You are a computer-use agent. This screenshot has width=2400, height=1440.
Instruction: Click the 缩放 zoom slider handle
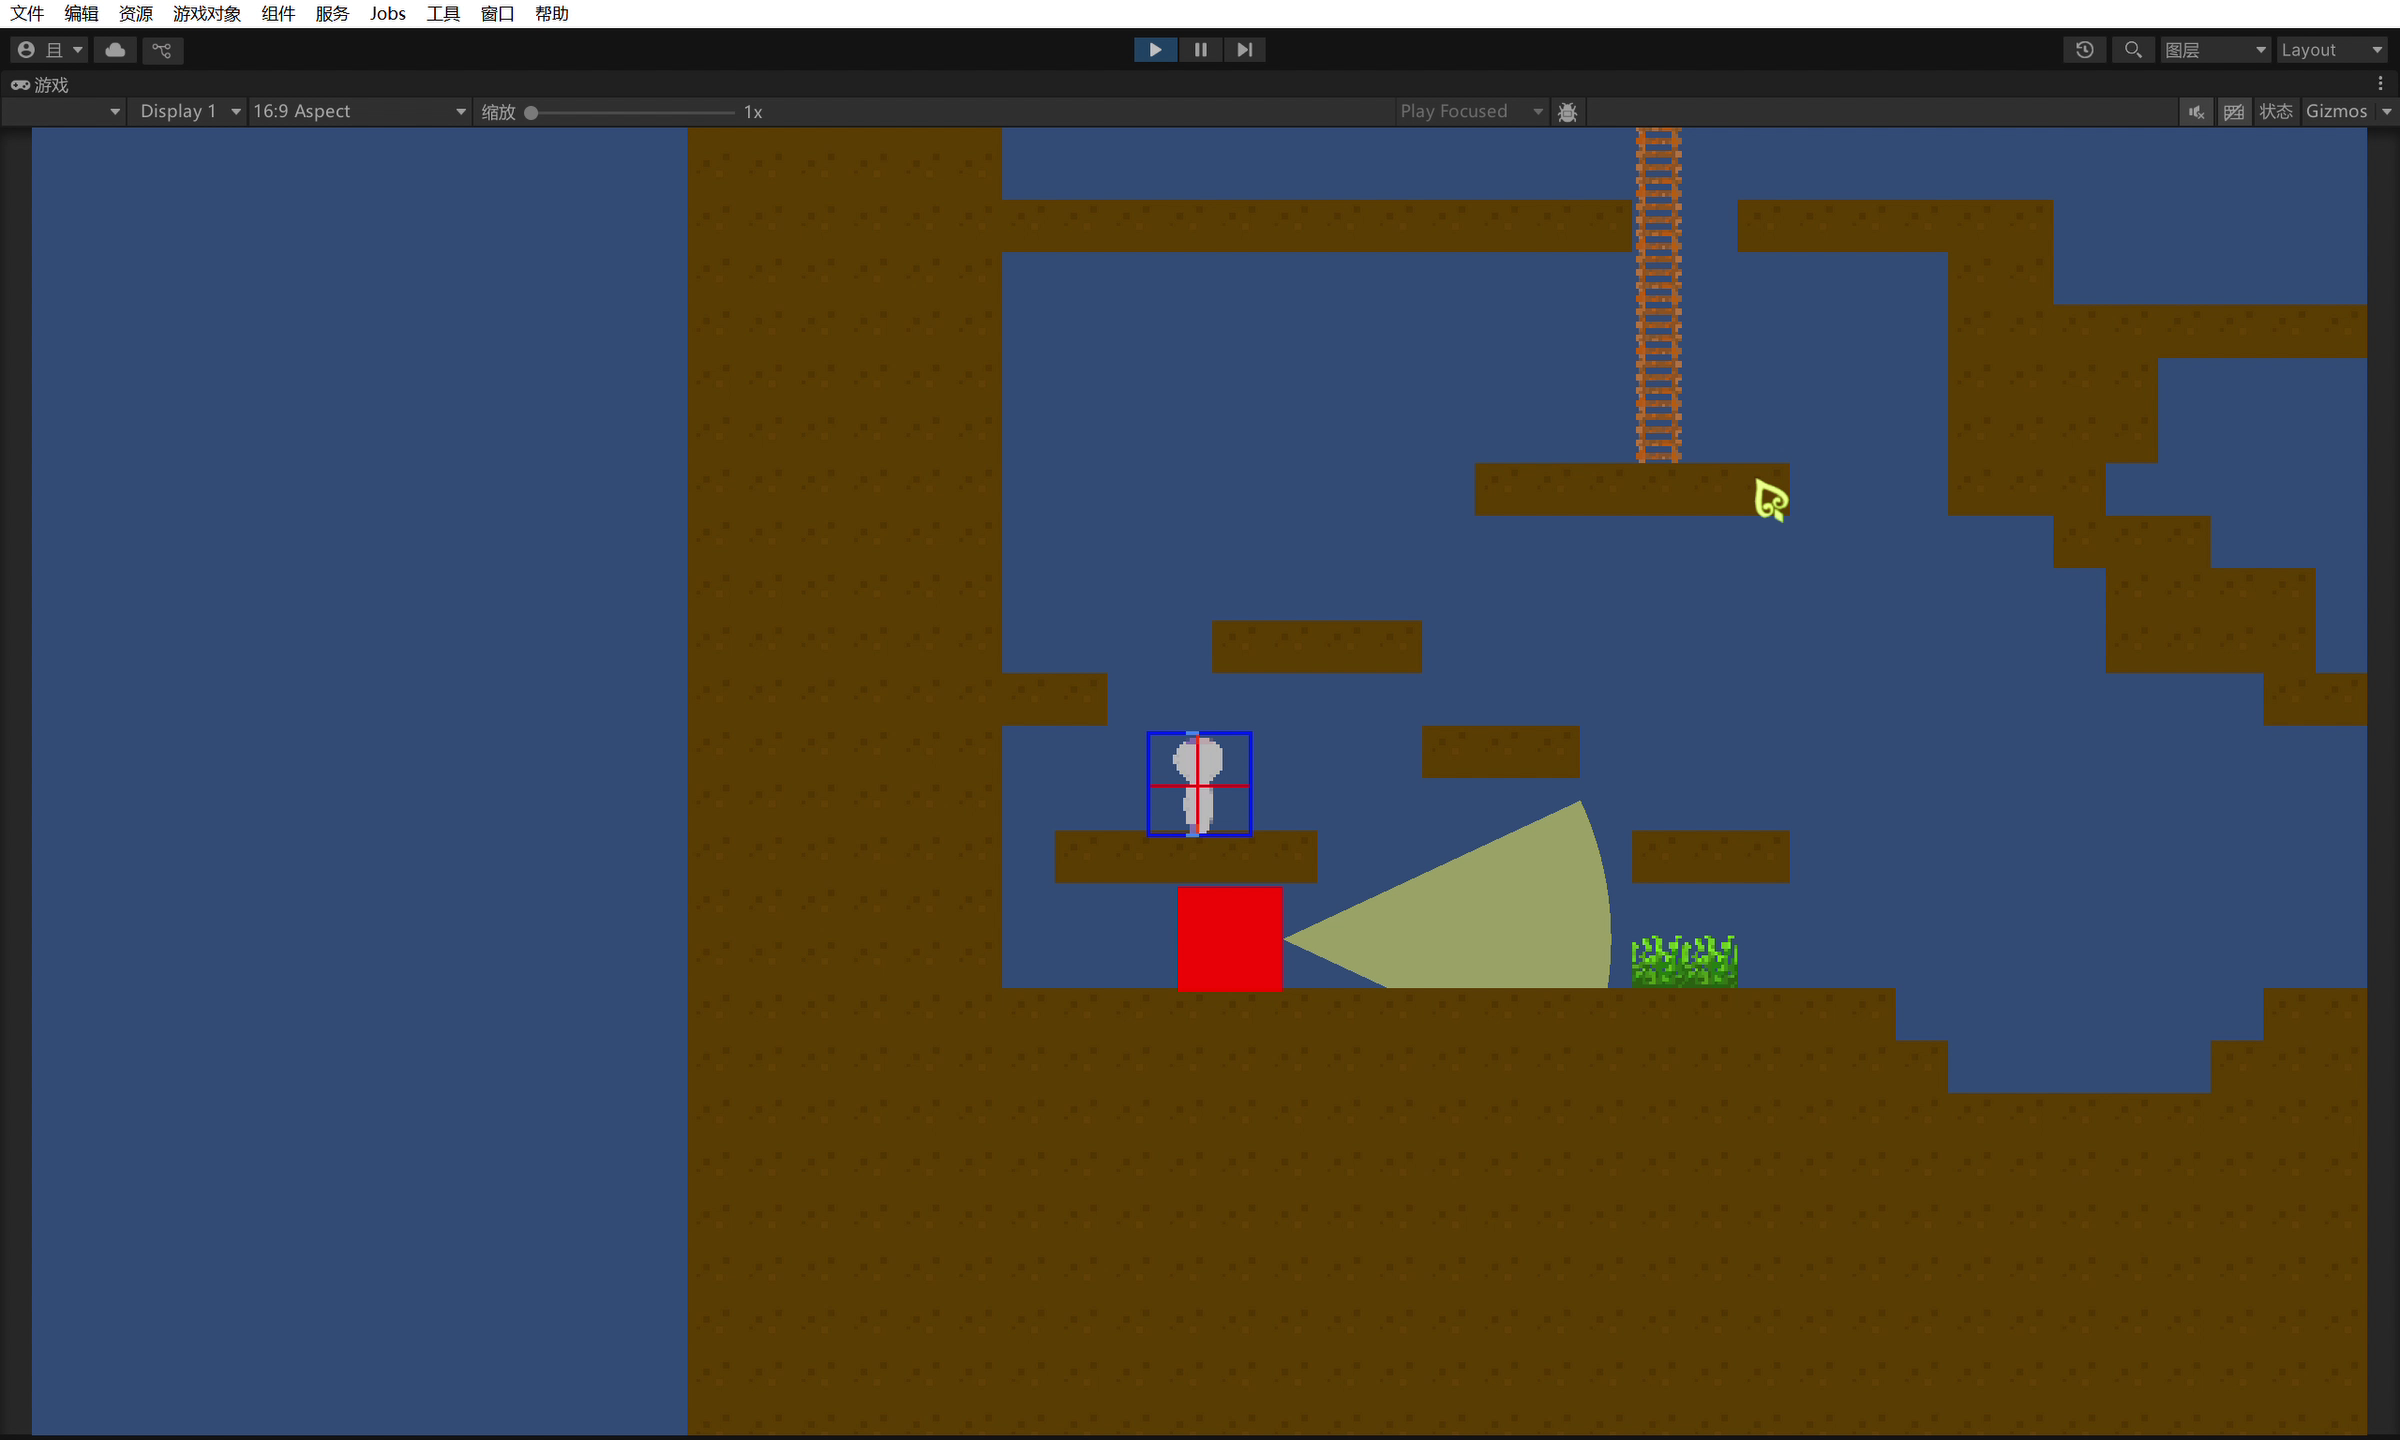(532, 113)
